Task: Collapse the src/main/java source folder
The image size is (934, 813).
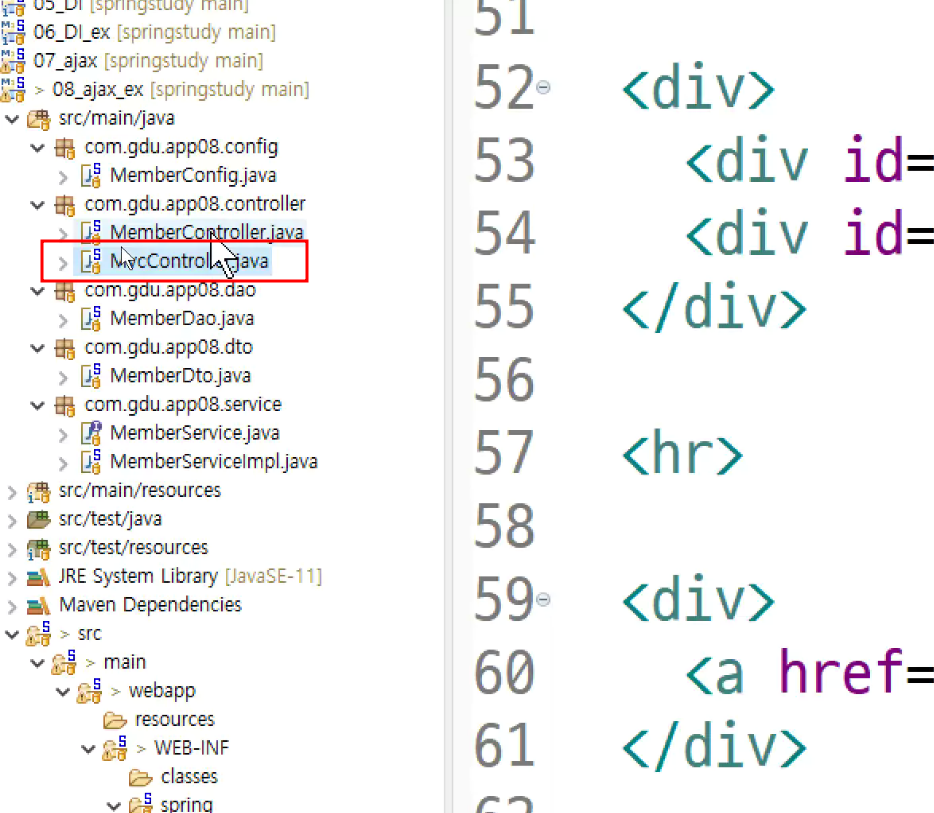Action: click(x=12, y=119)
